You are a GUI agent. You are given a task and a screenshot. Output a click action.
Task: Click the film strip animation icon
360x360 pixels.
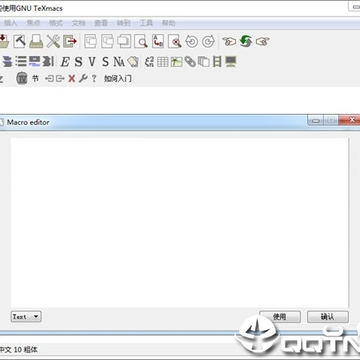pyautogui.click(x=217, y=62)
